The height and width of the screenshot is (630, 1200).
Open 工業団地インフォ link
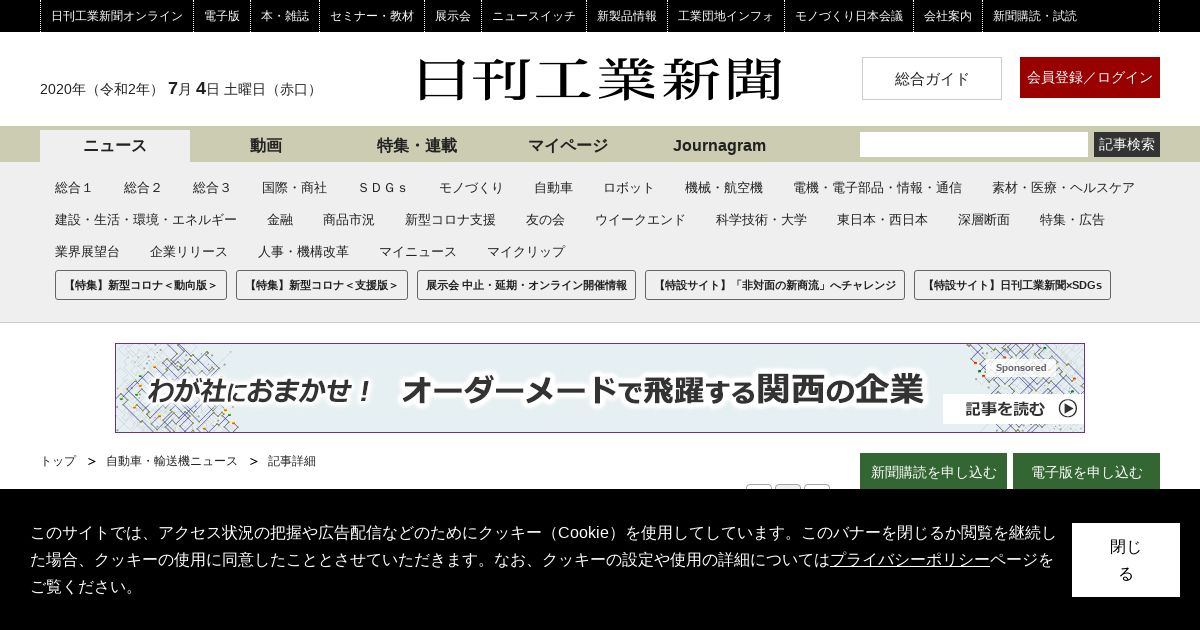click(726, 16)
